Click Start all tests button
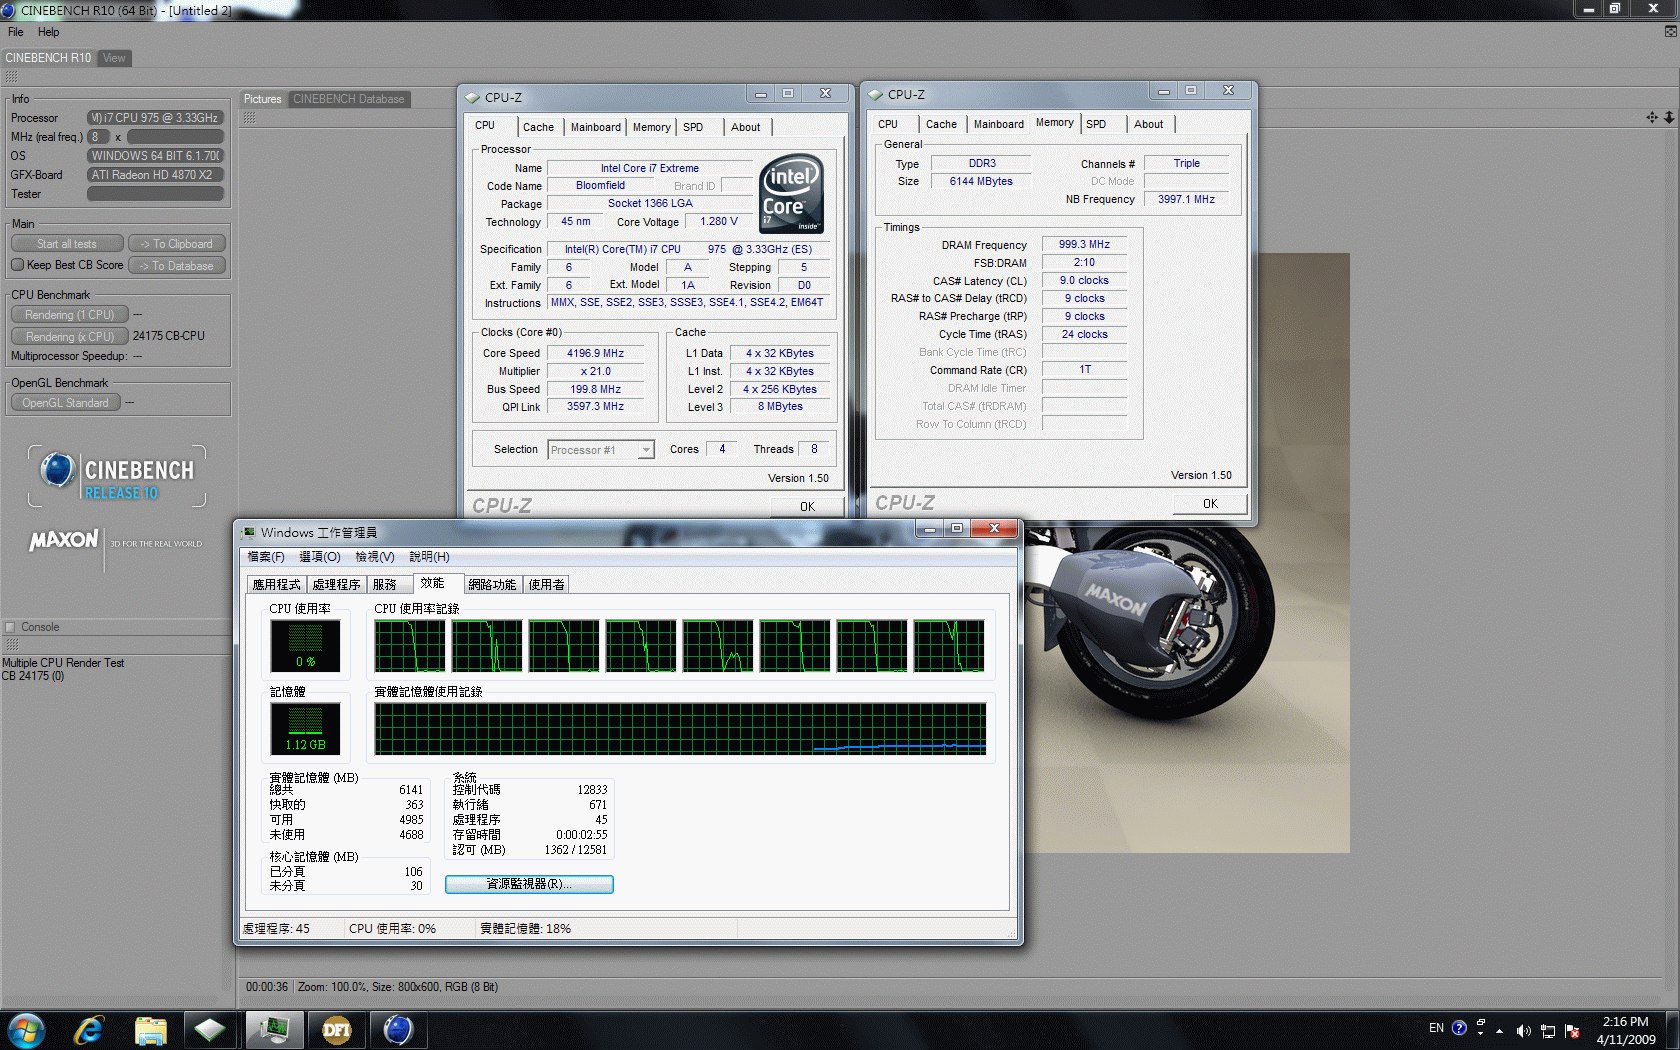Screen dimensions: 1680x1050 click(x=67, y=244)
